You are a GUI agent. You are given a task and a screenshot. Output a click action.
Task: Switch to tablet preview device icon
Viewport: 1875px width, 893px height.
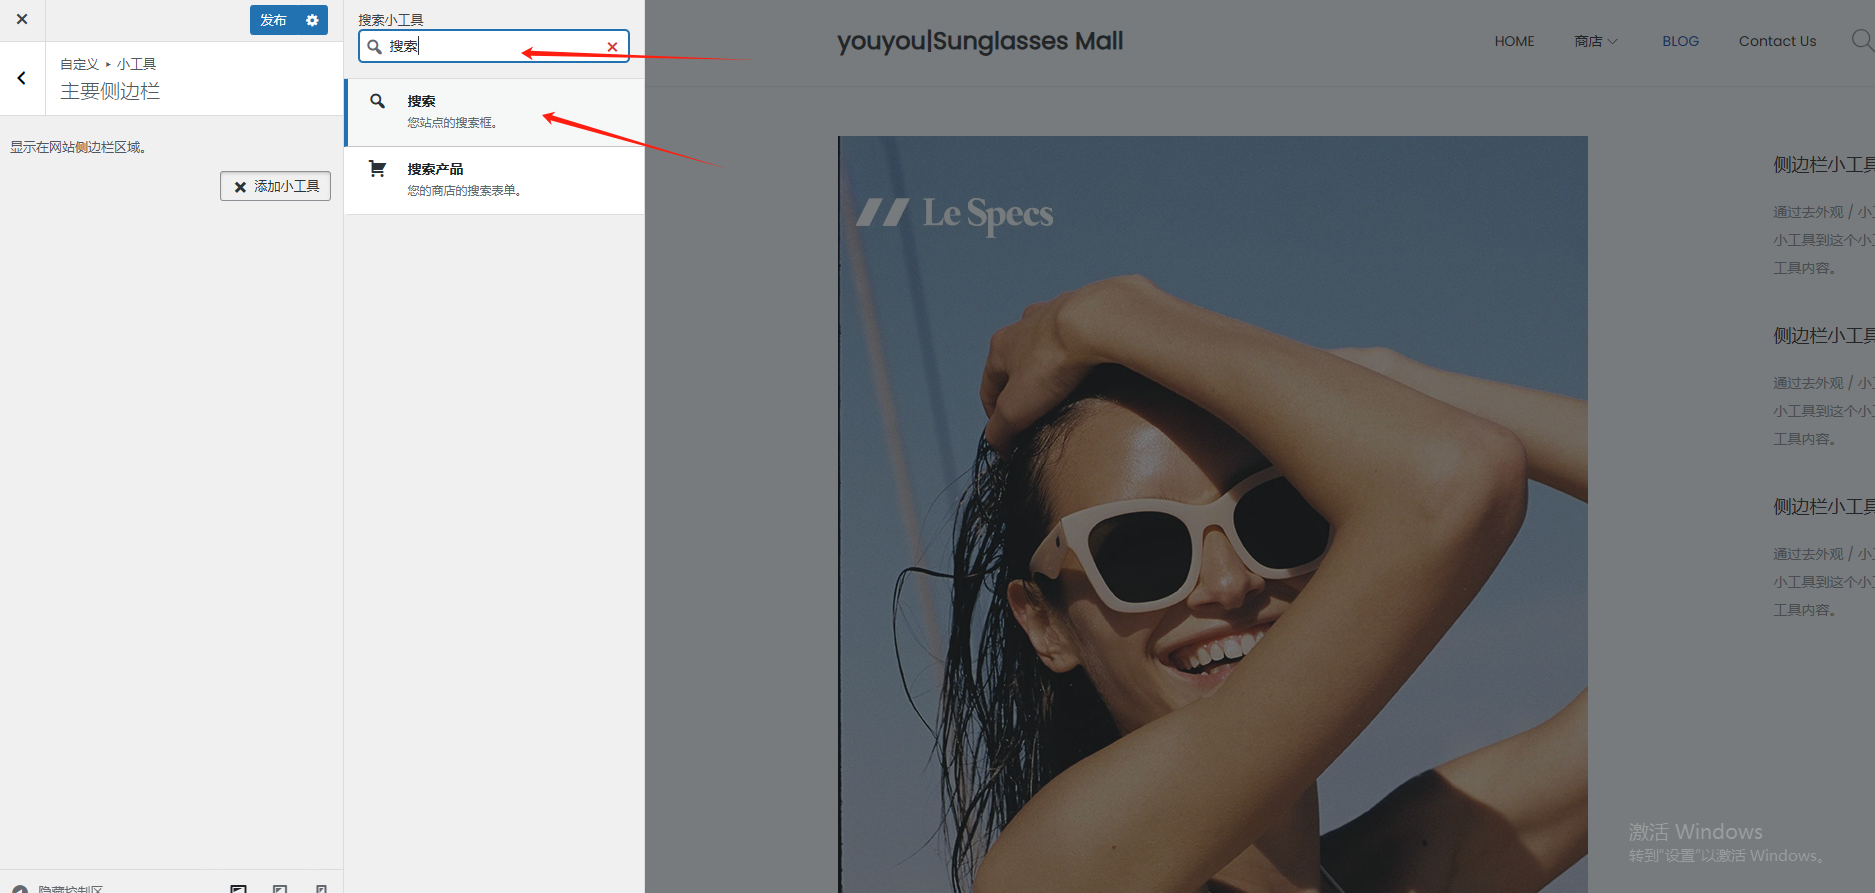(280, 887)
